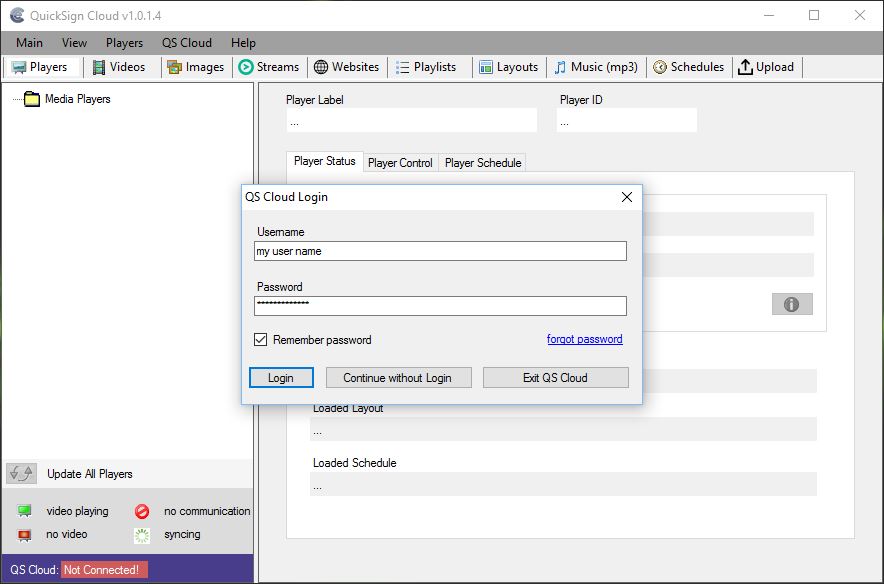
Task: Click the QuickSign Cloud app logo
Action: [17, 15]
